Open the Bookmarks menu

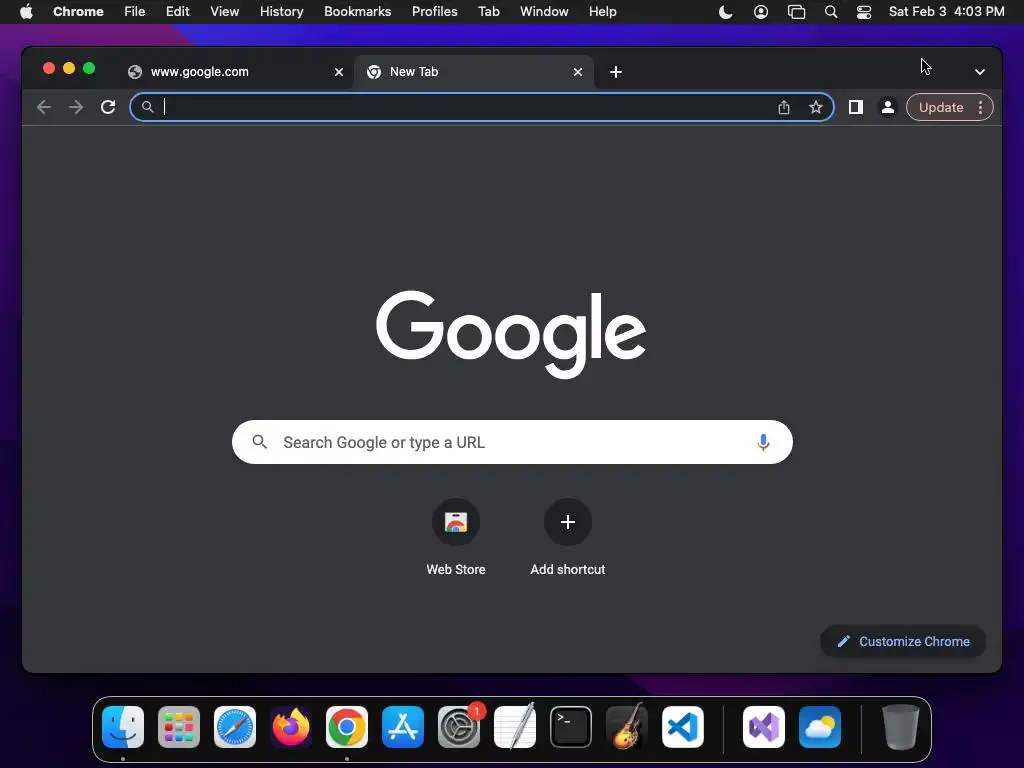(x=357, y=12)
